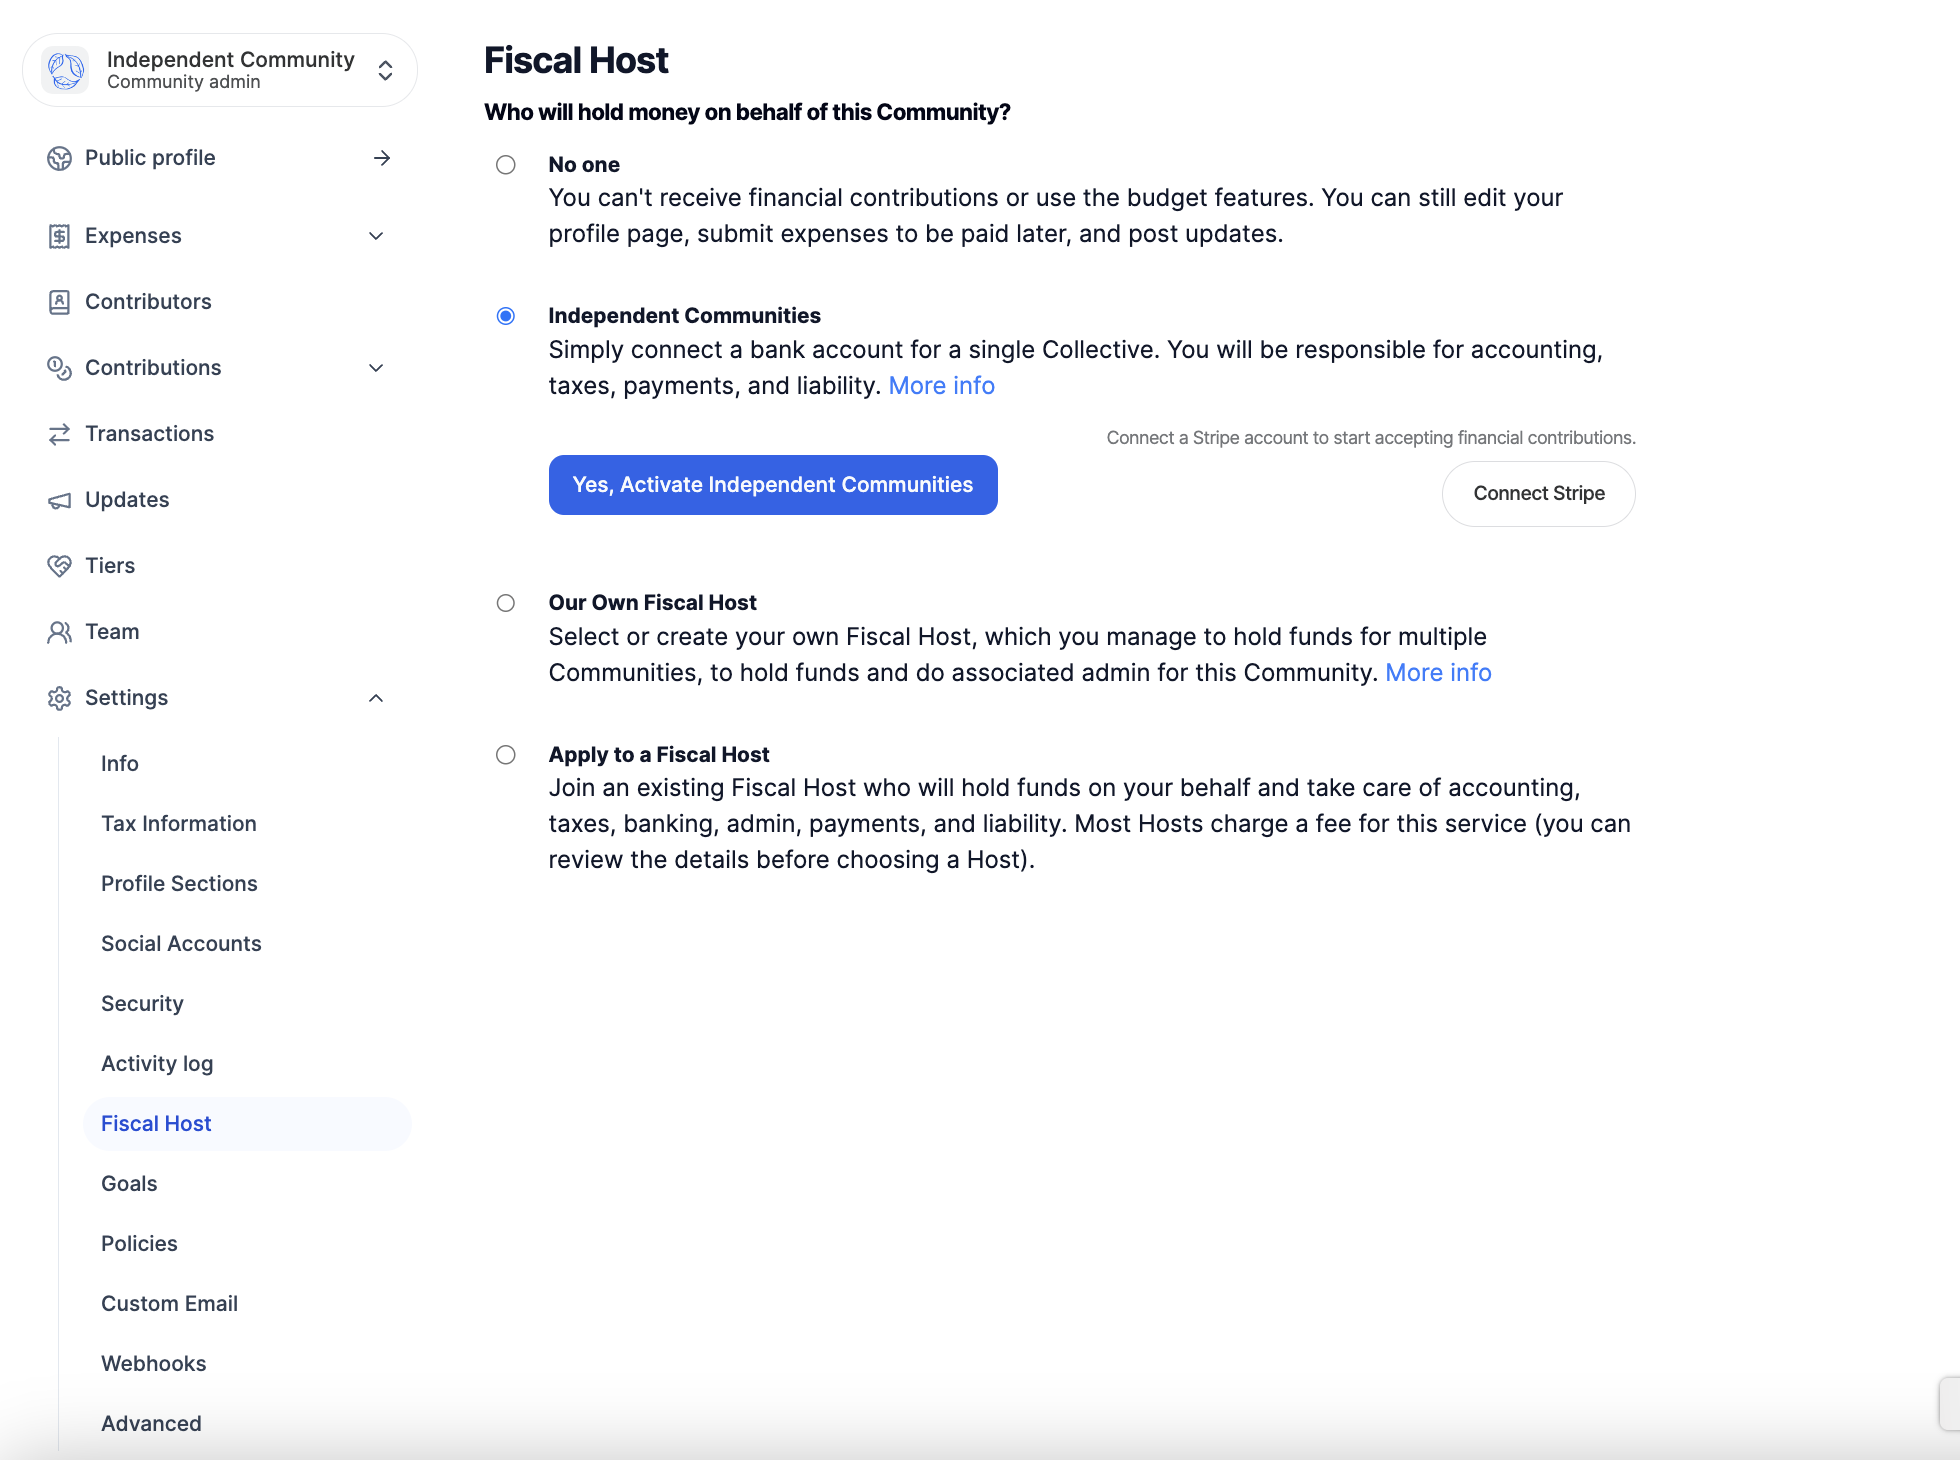
Task: Click the Independent Community logo avatar
Action: (66, 70)
